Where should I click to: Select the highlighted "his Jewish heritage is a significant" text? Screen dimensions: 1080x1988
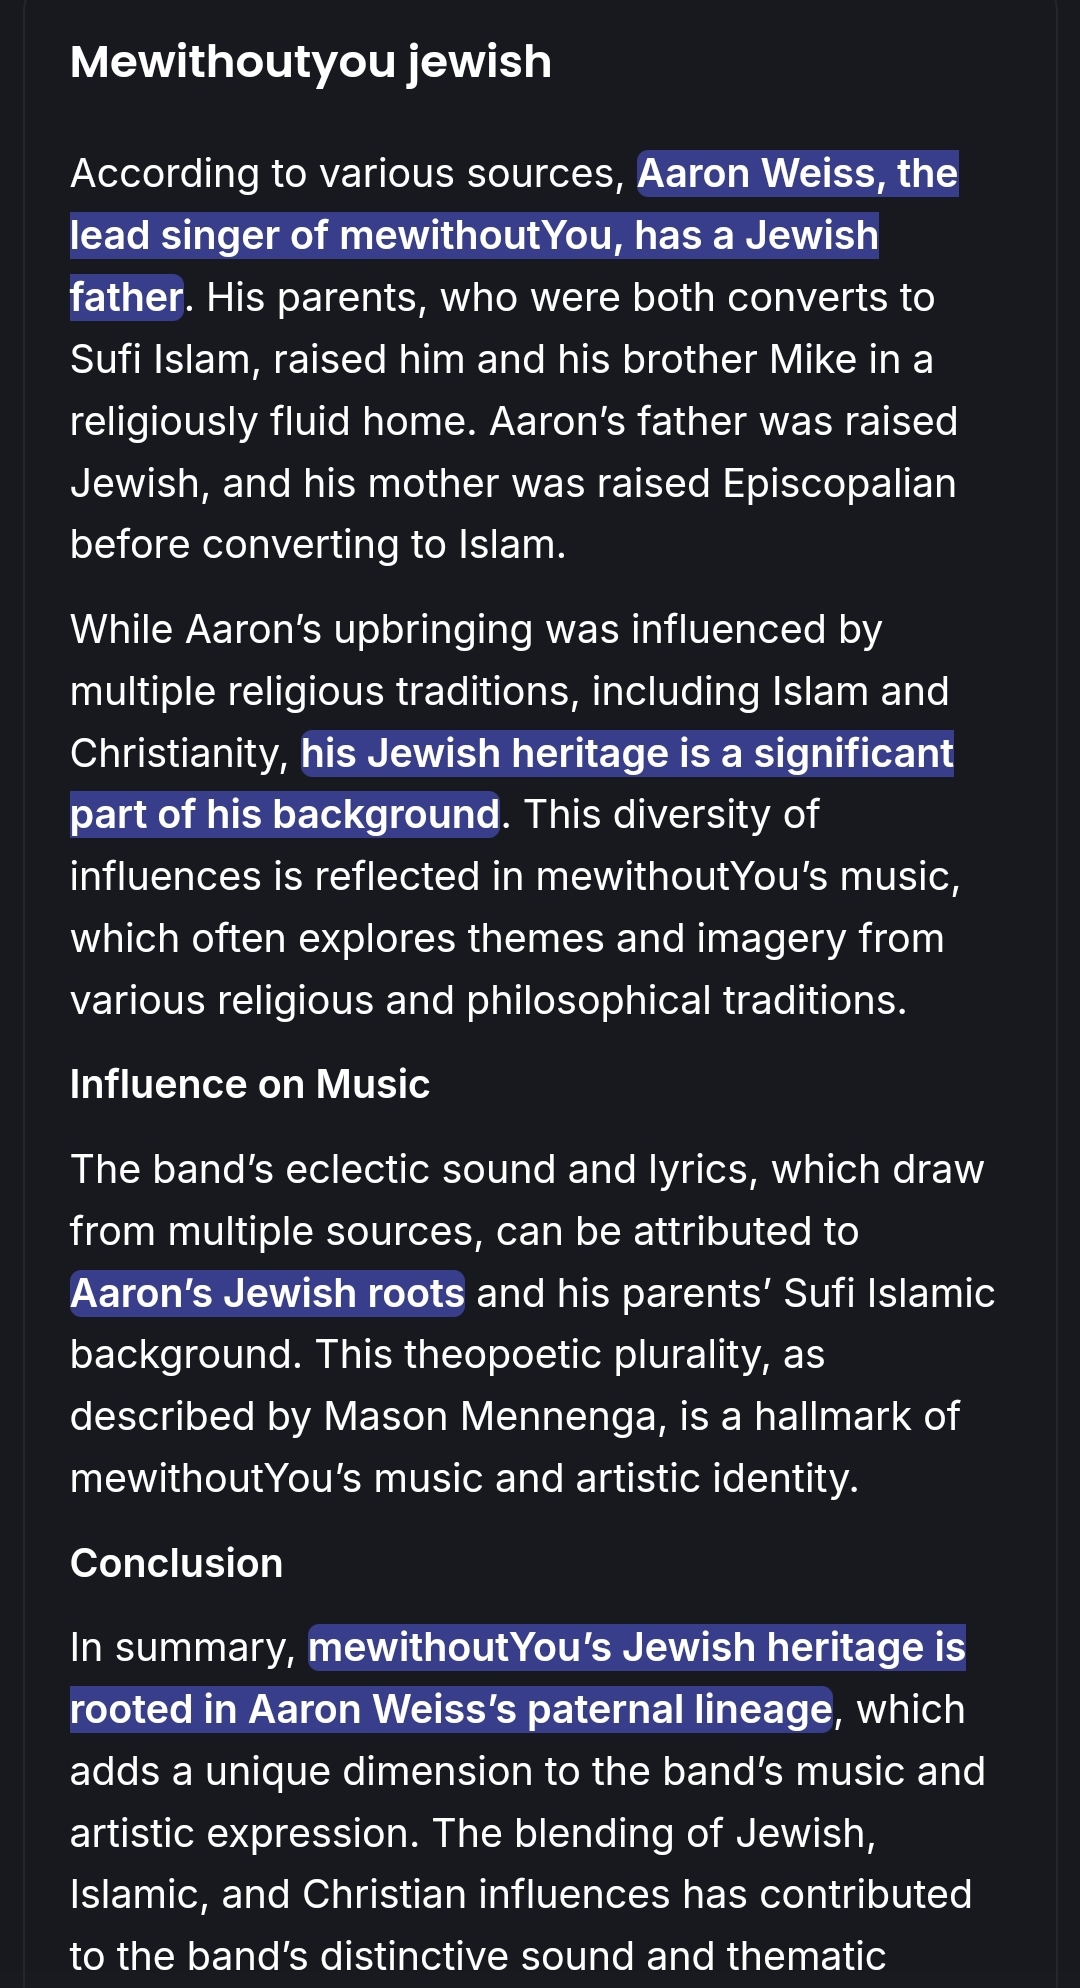pyautogui.click(x=627, y=754)
